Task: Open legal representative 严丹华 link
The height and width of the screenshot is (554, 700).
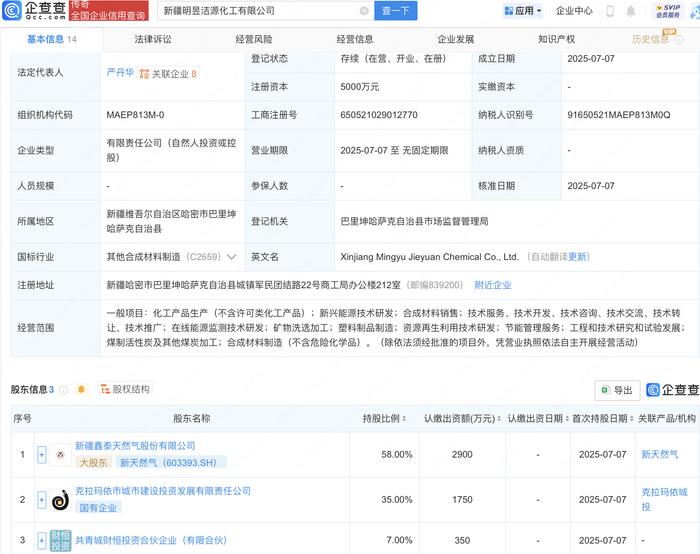Action: pos(120,73)
